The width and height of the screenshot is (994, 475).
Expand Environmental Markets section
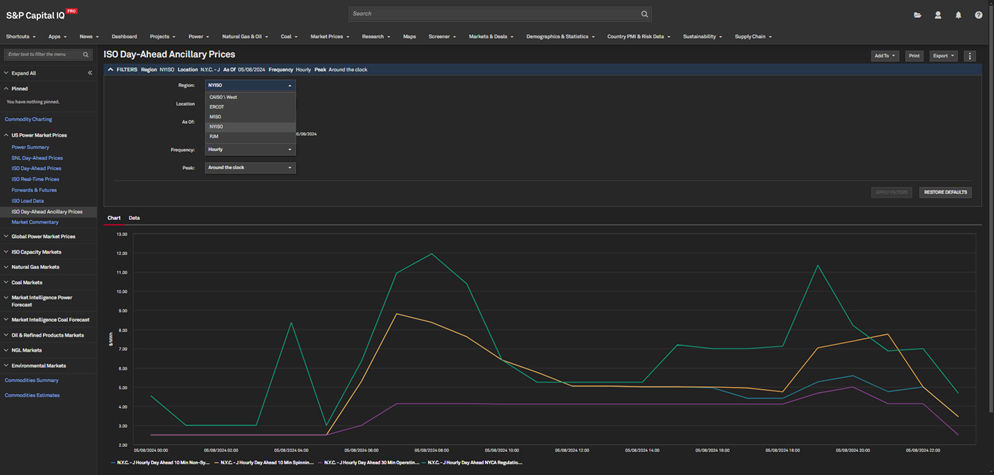coord(6,365)
